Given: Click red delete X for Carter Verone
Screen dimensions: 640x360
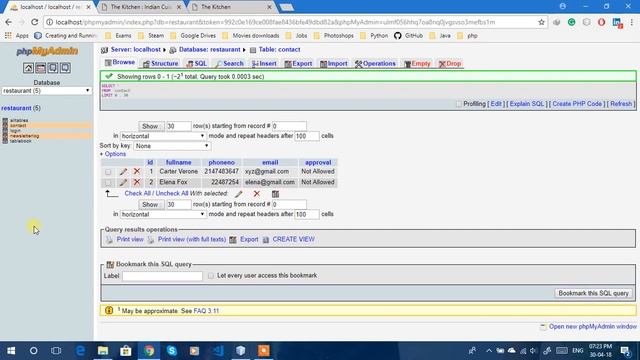Looking at the screenshot, I should pyautogui.click(x=137, y=171).
